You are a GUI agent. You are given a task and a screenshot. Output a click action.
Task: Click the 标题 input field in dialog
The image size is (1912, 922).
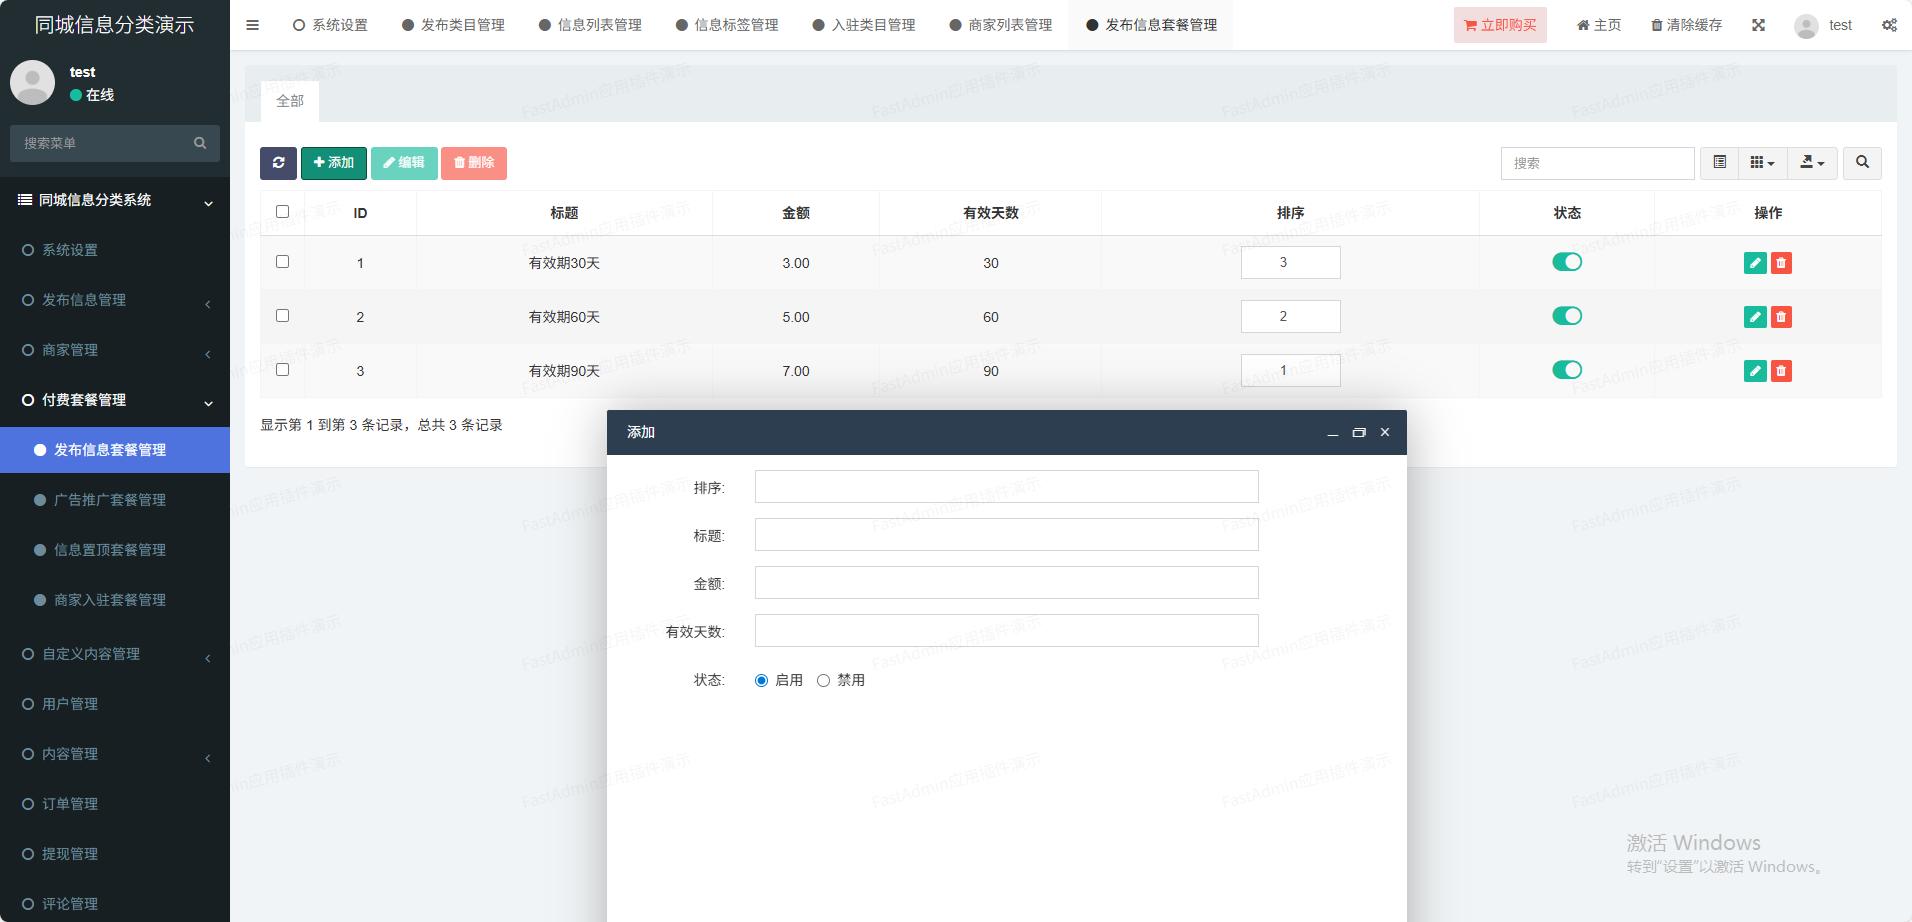[x=1006, y=535]
